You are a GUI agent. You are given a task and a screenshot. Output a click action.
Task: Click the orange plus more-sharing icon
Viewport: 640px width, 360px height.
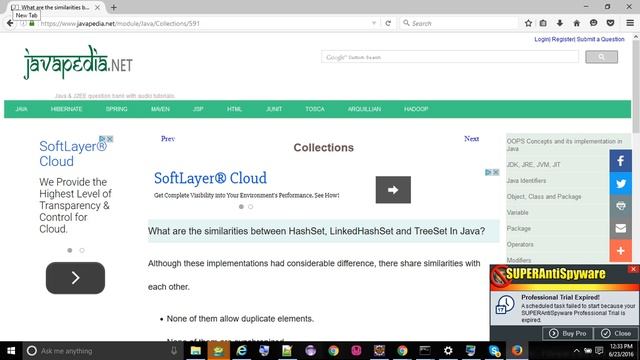tap(621, 251)
